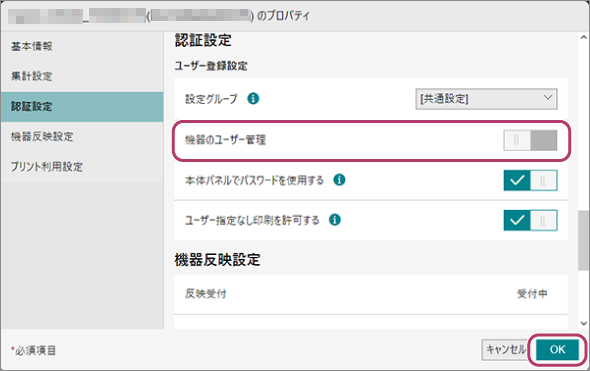Click scrollbar down arrow
The height and width of the screenshot is (371, 590).
point(583,323)
